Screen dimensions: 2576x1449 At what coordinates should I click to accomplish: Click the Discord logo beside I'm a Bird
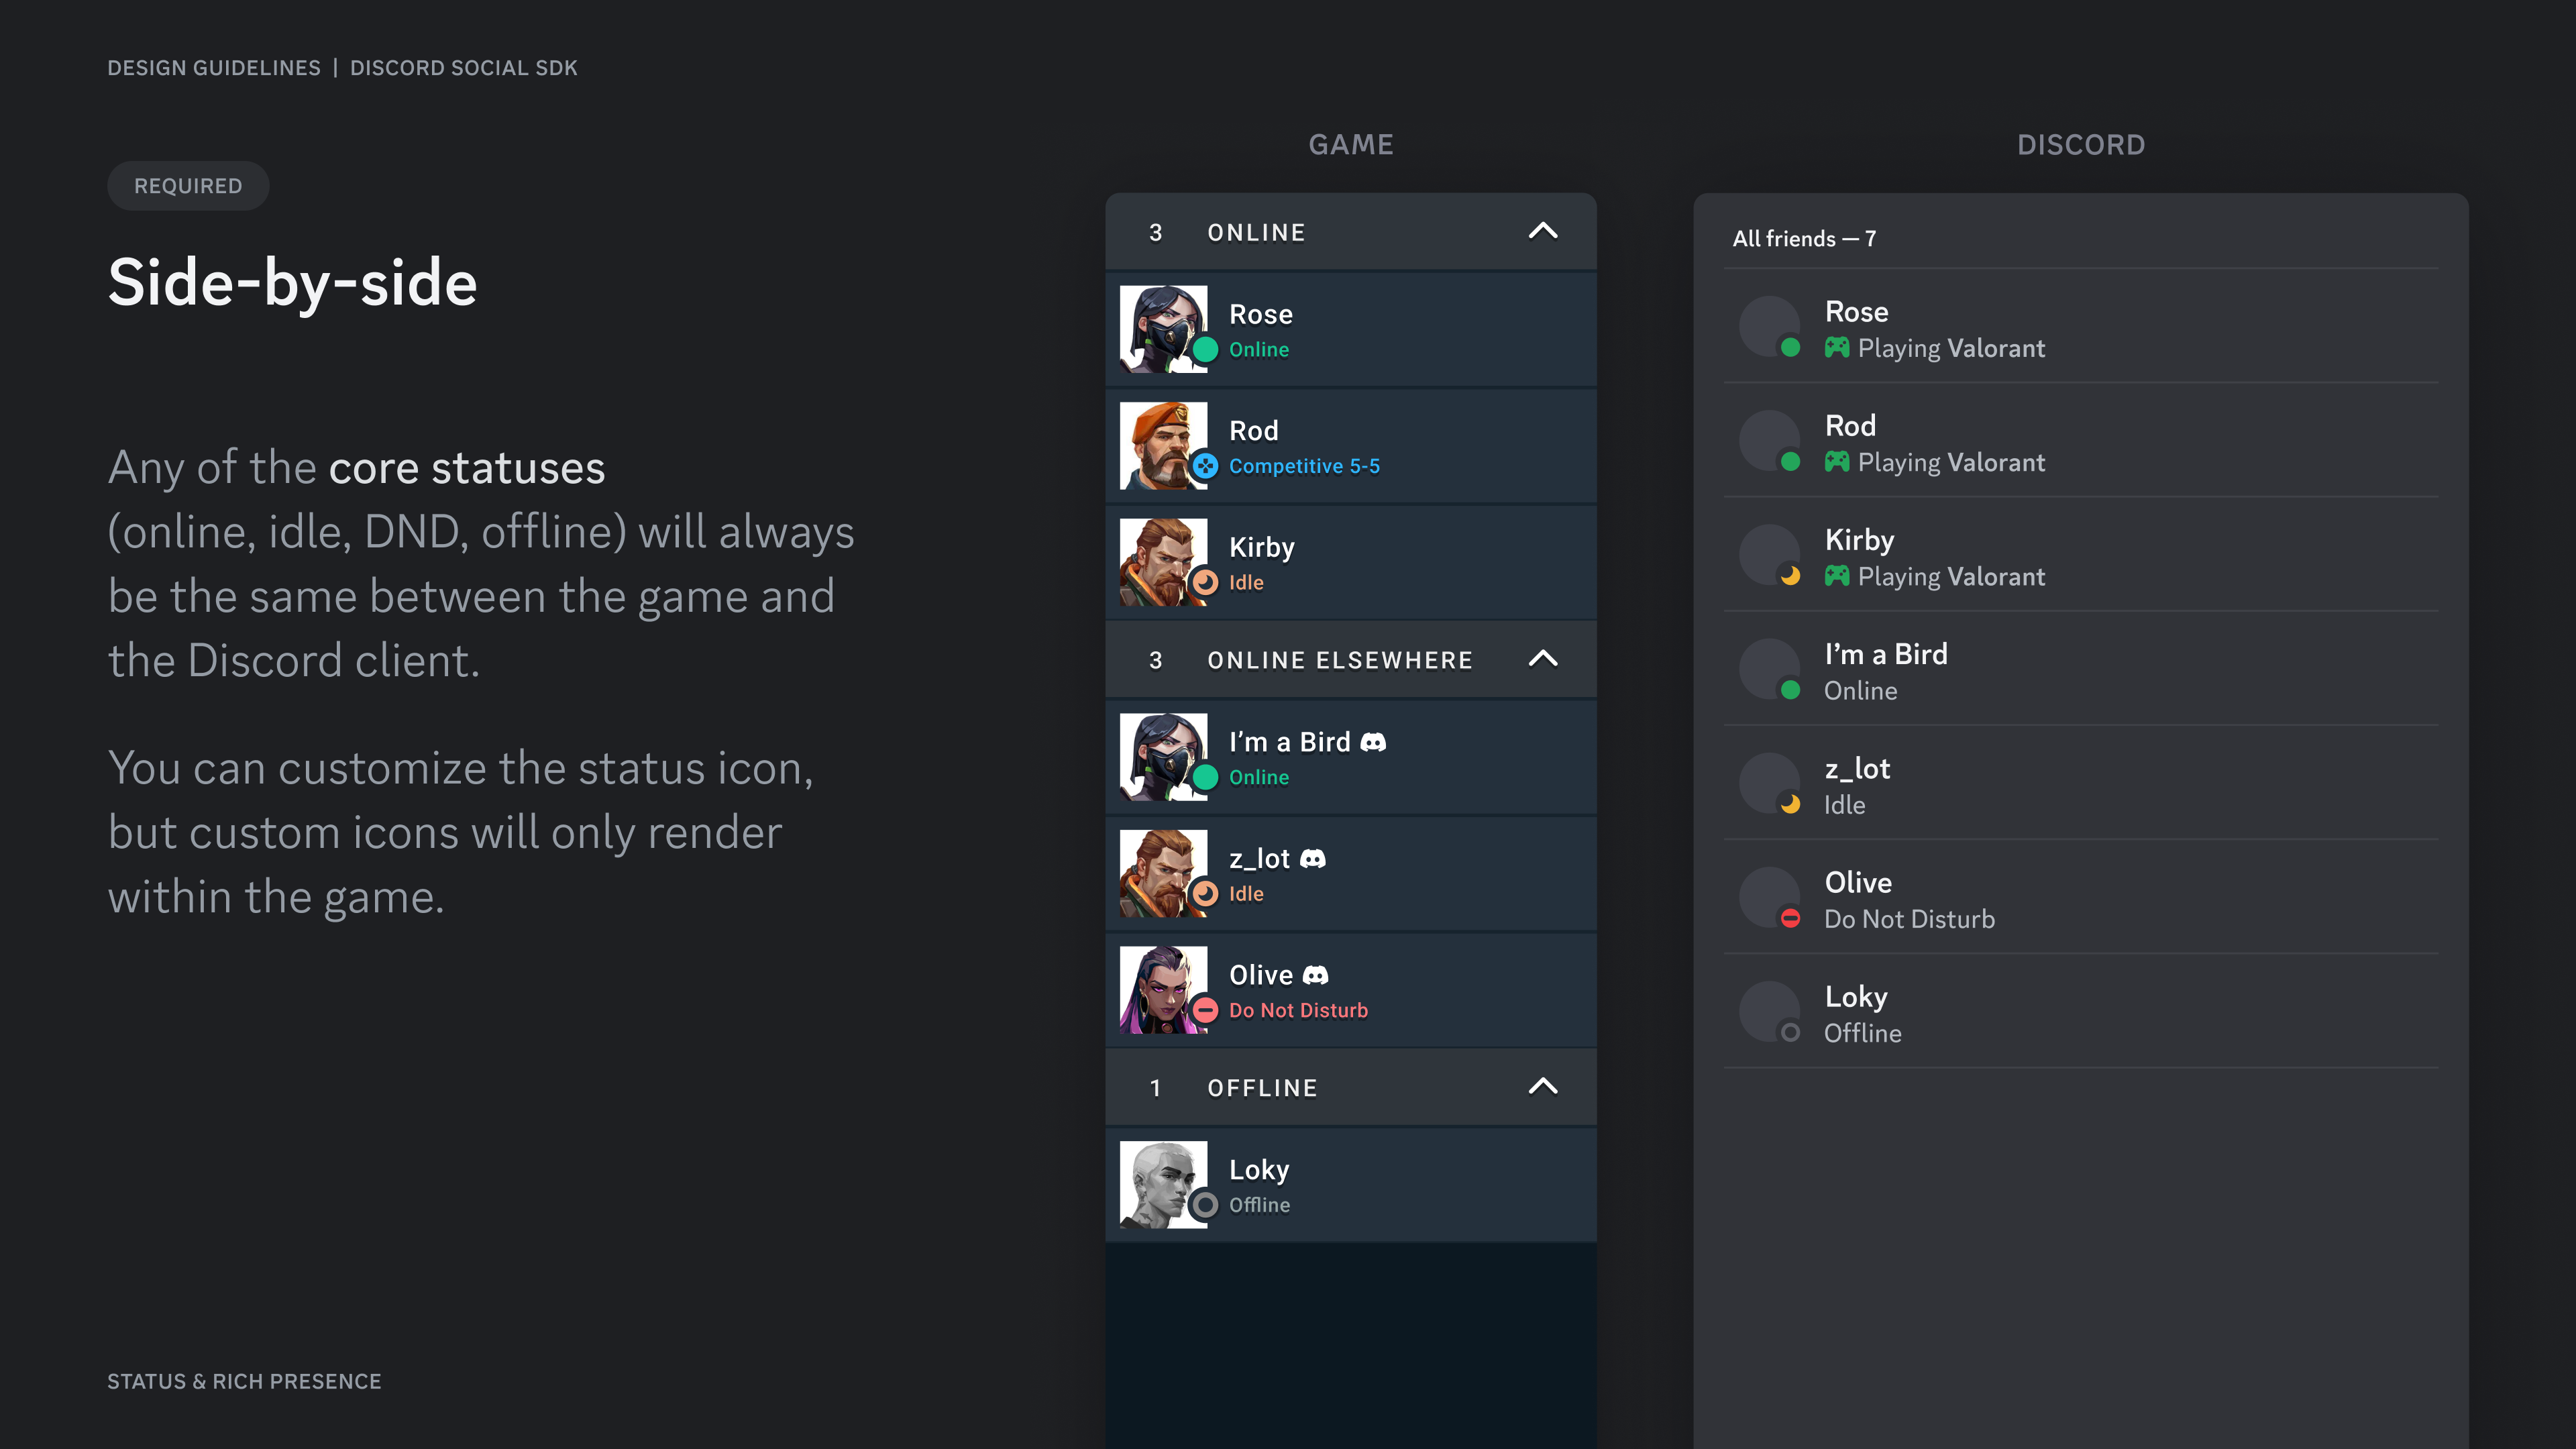click(1374, 742)
